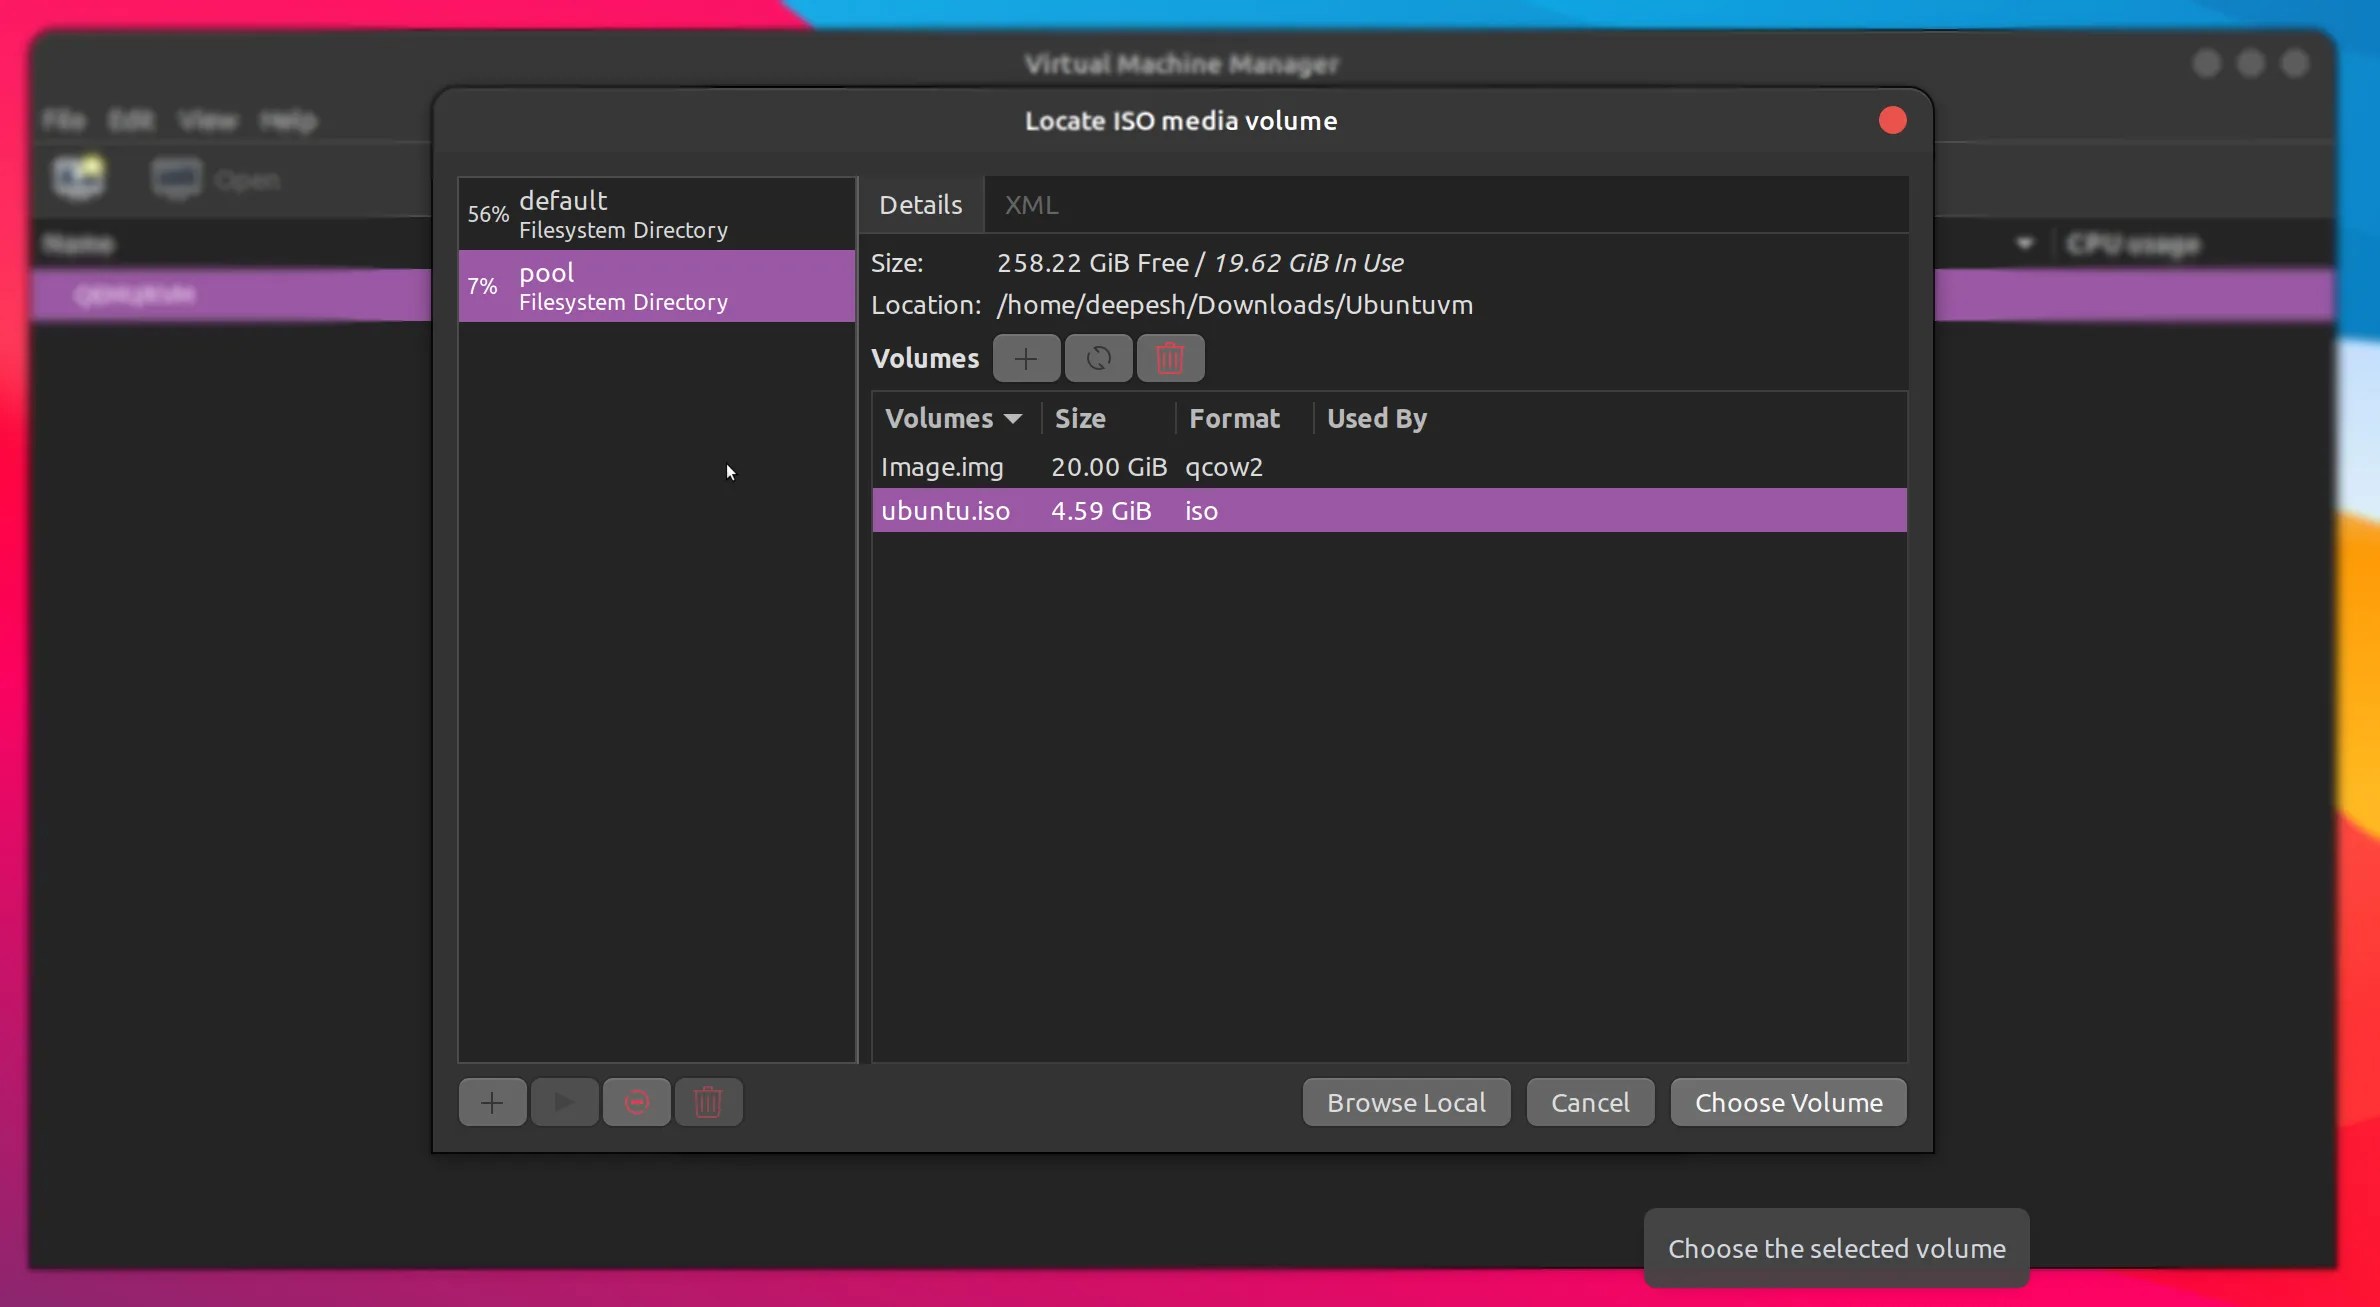The height and width of the screenshot is (1307, 2380).
Task: Switch to the XML tab
Action: pos(1030,205)
